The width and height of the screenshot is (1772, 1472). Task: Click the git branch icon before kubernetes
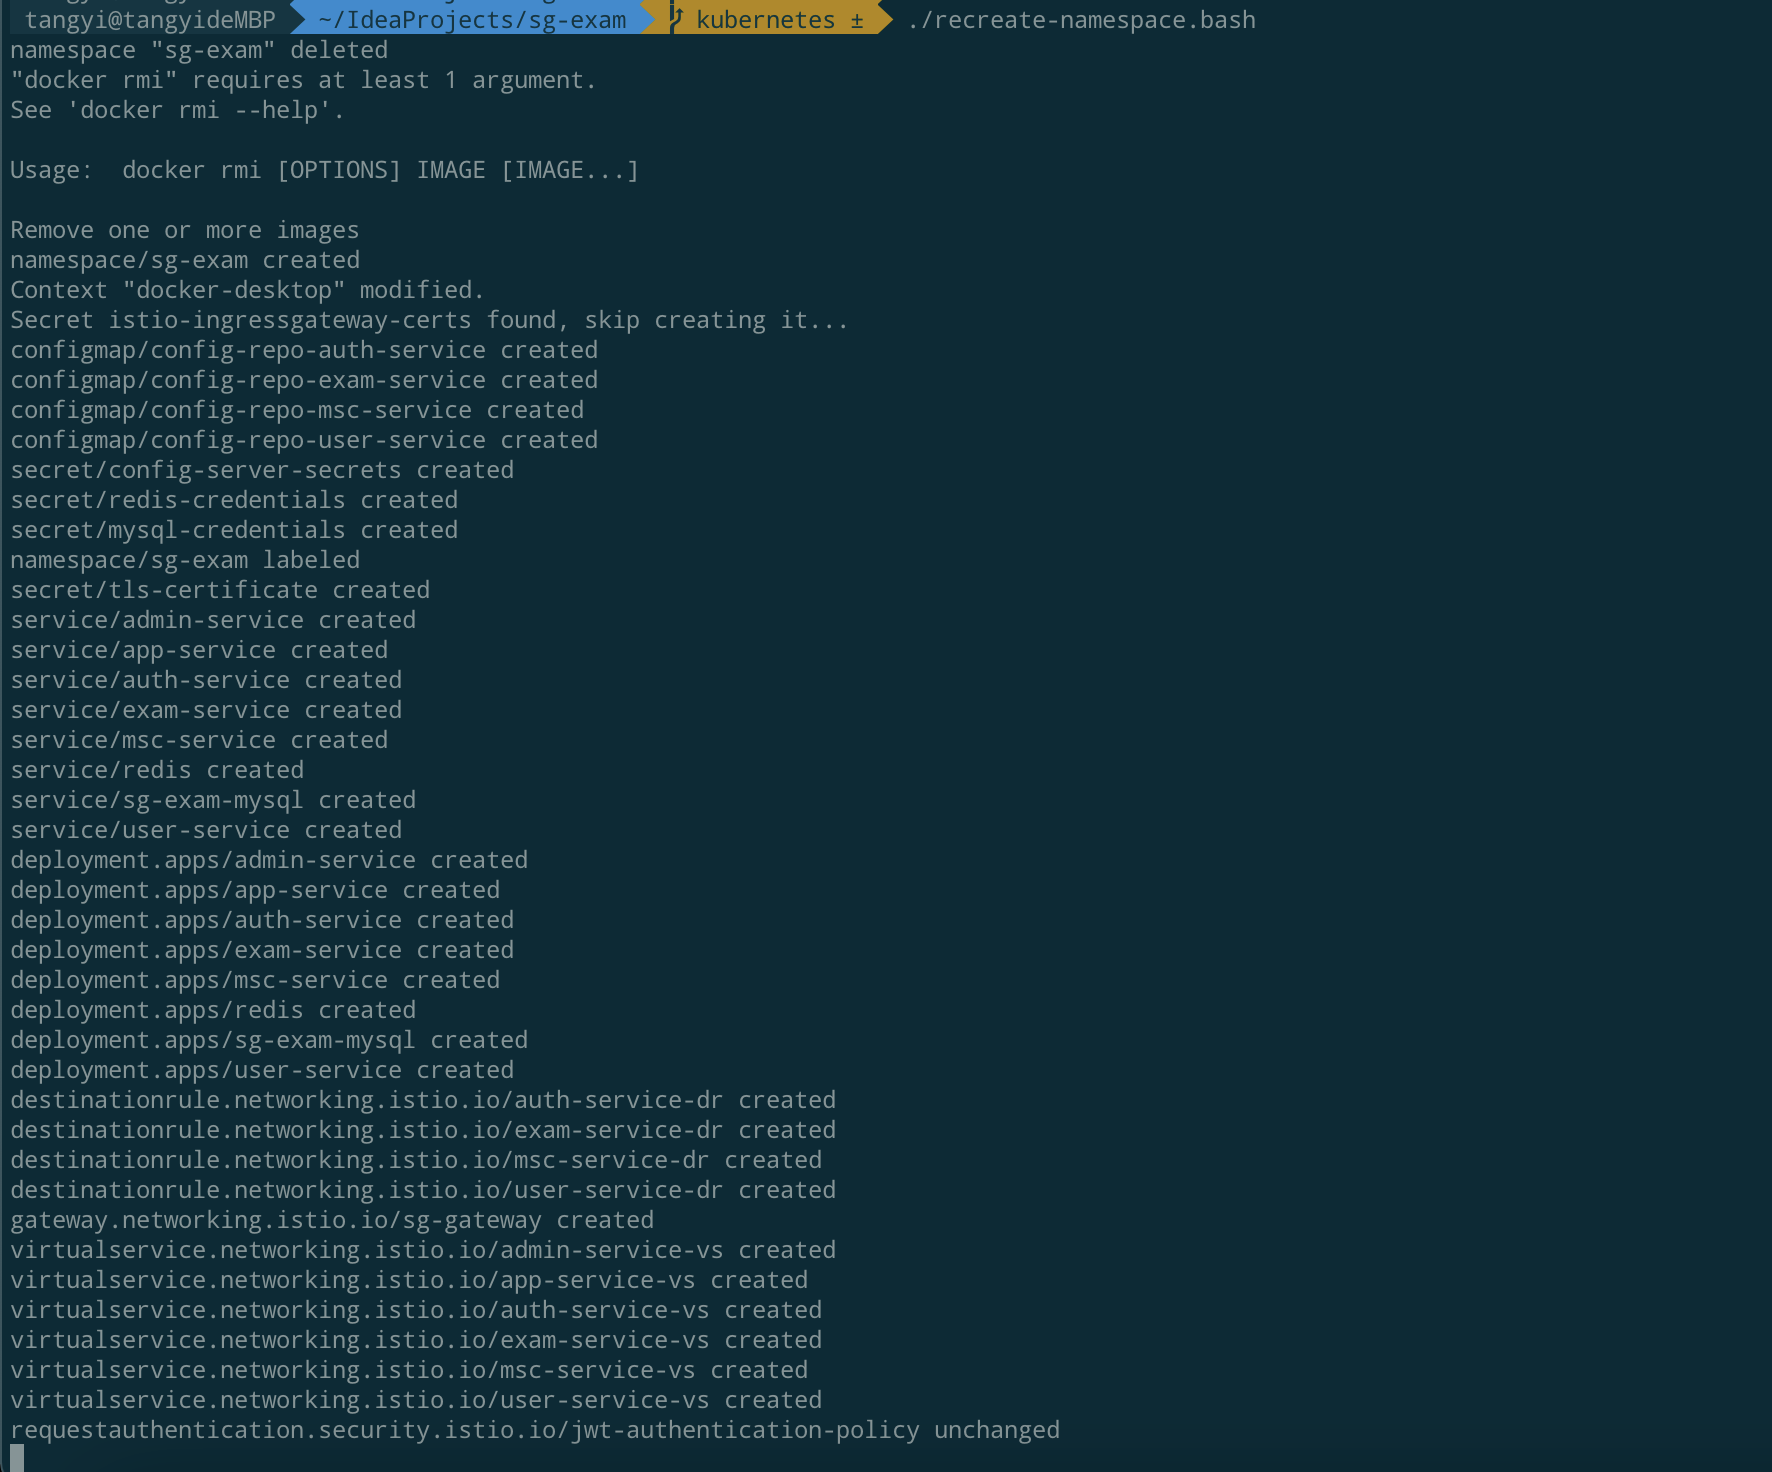tap(676, 18)
